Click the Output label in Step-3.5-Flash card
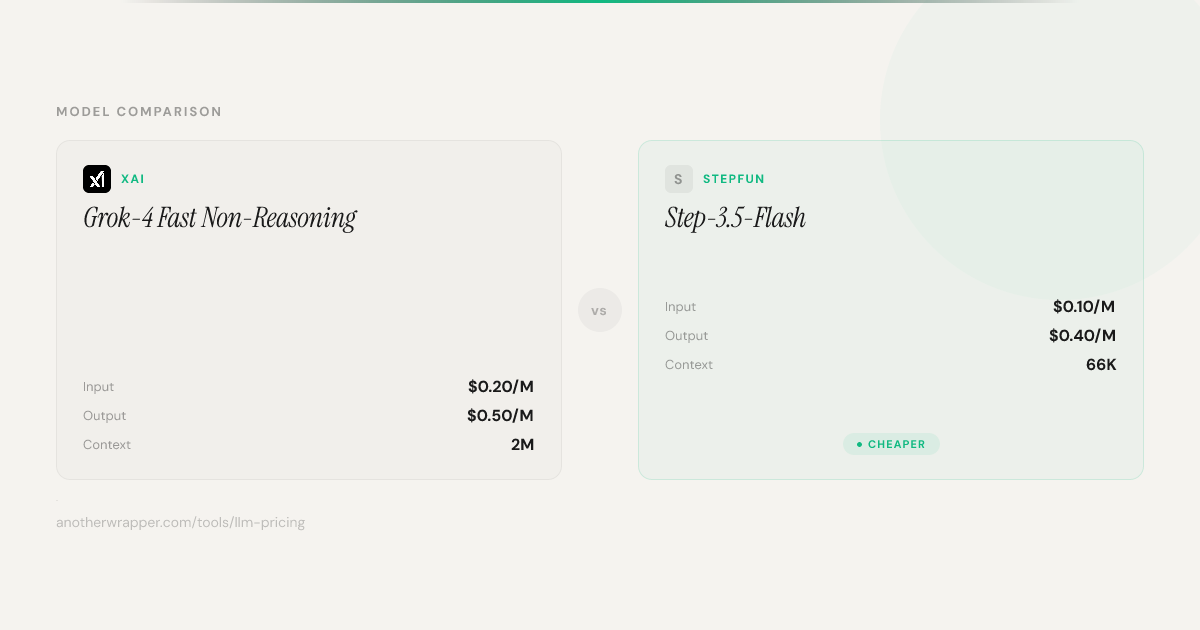Screen dimensions: 1200x630 point(686,336)
